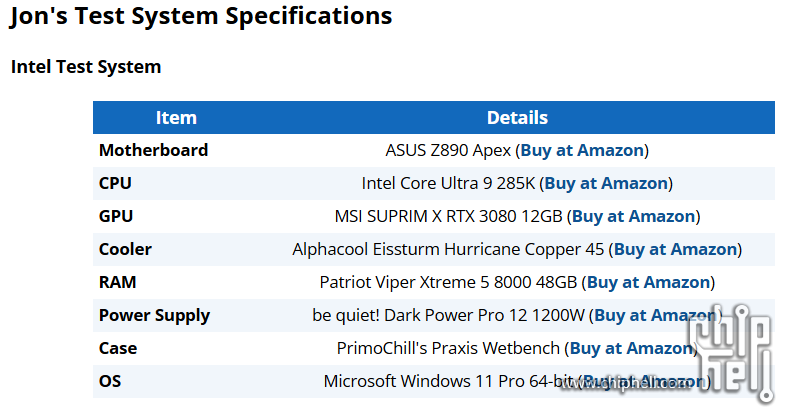
Task: Open Buy at Amazon link for be quiet! power supply
Action: [655, 315]
